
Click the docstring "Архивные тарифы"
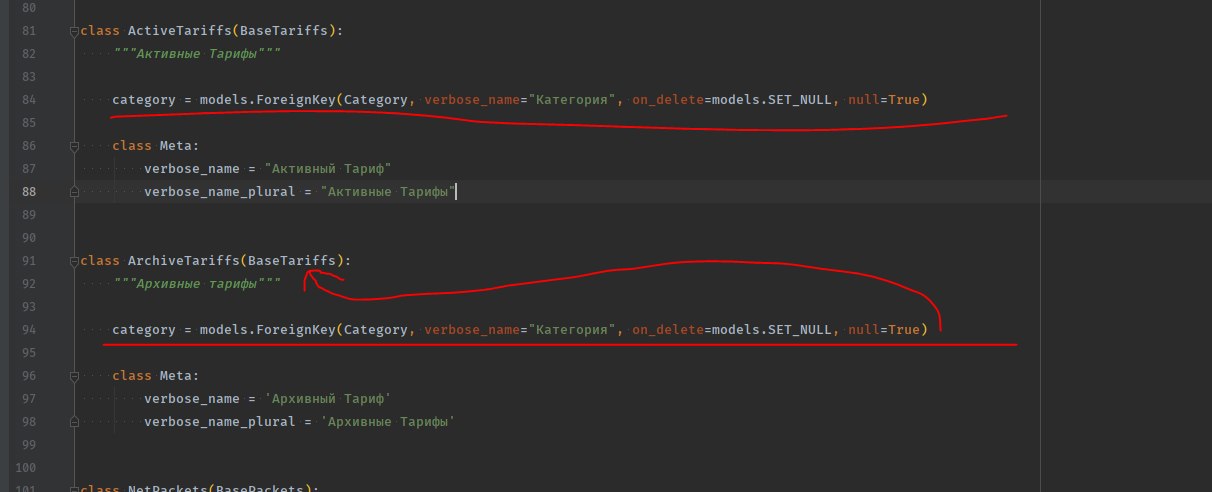coord(196,284)
